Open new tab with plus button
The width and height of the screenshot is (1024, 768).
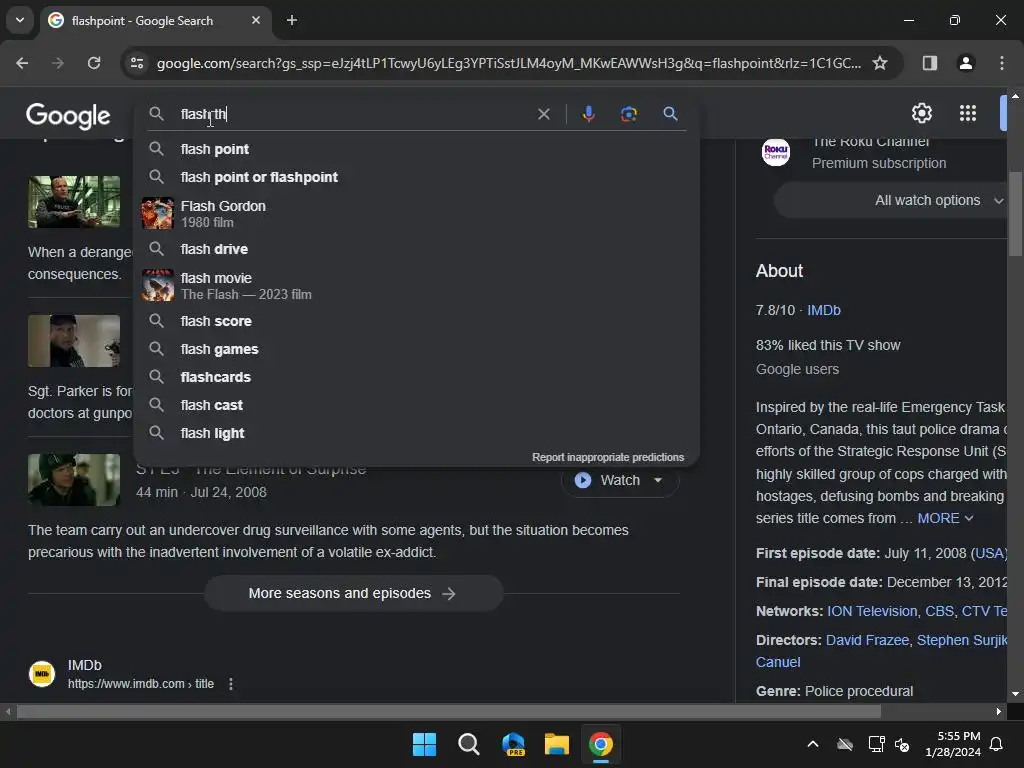coord(292,20)
